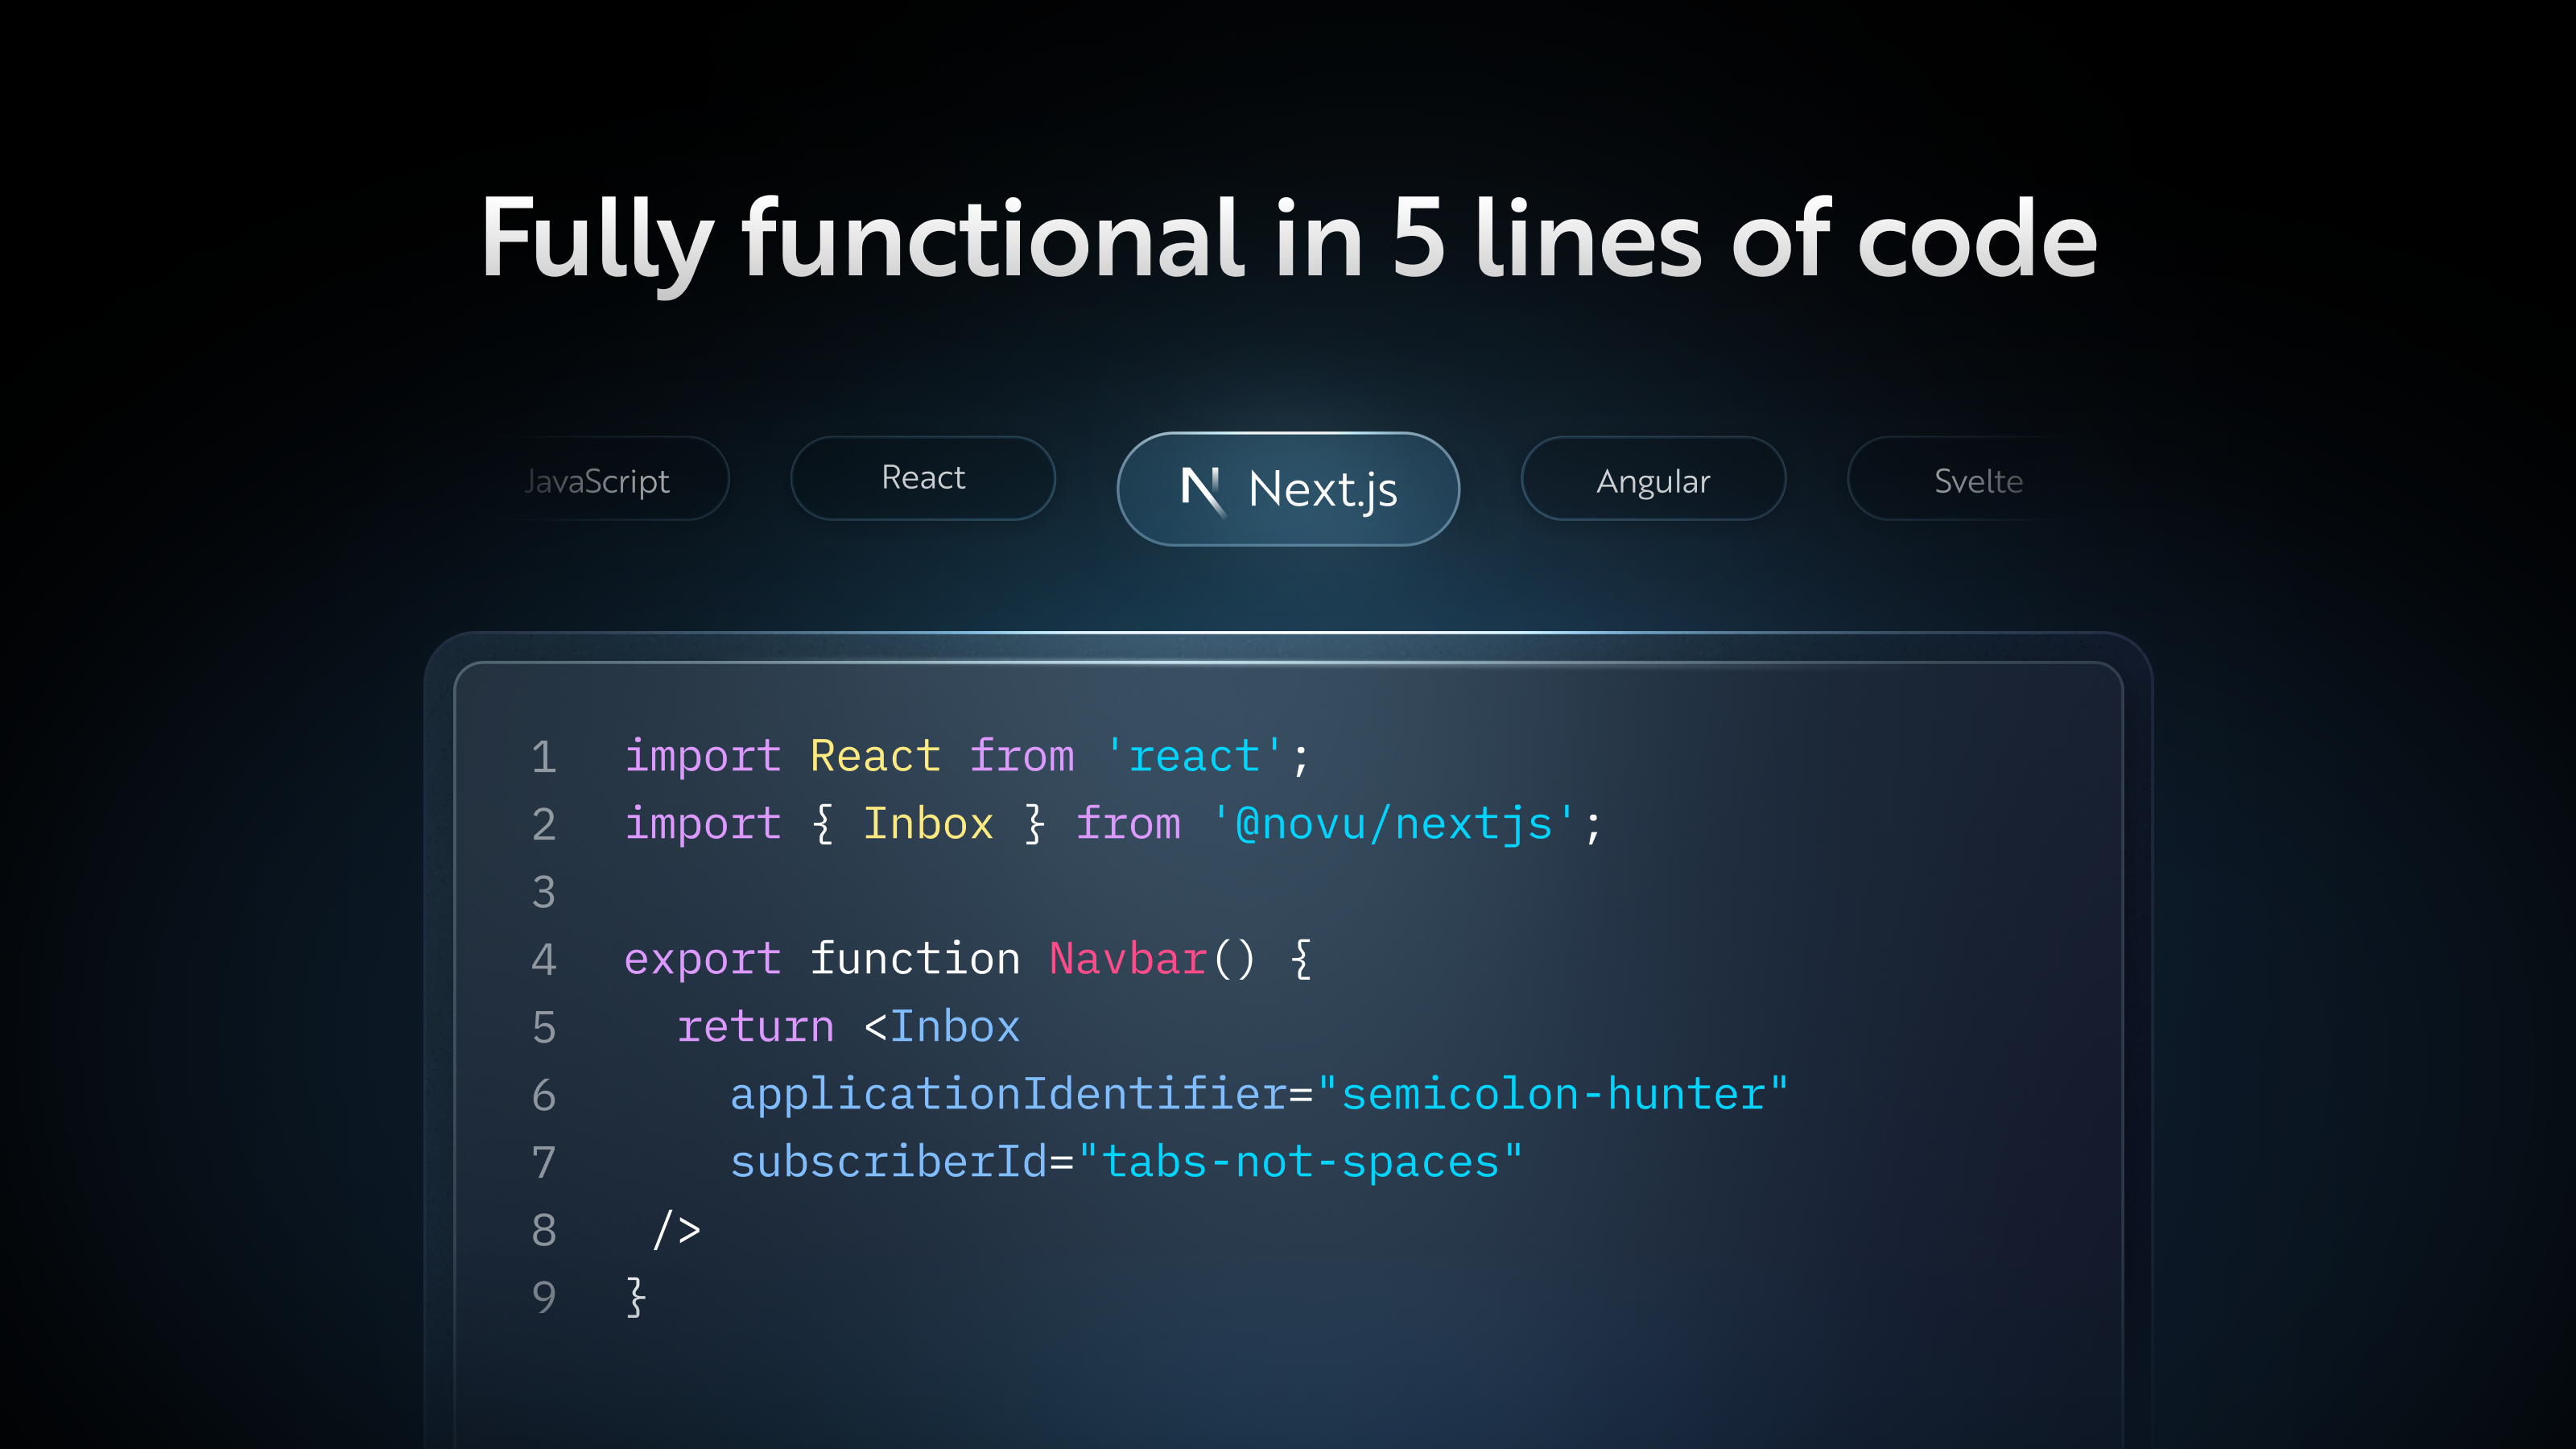2576x1449 pixels.
Task: Click the 'from' keyword on line 2
Action: coord(1128,824)
